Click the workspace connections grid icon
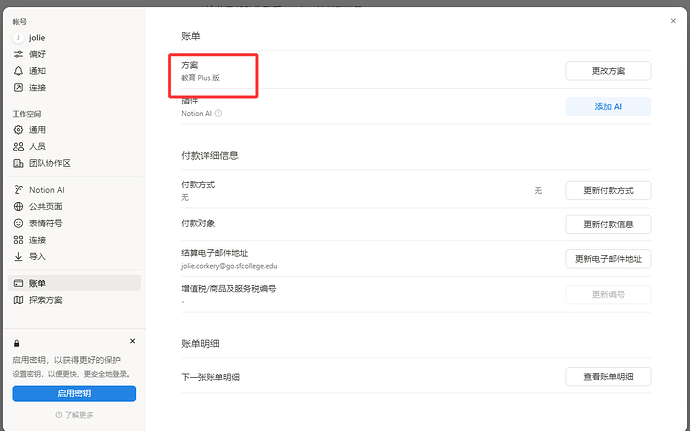 [18, 240]
